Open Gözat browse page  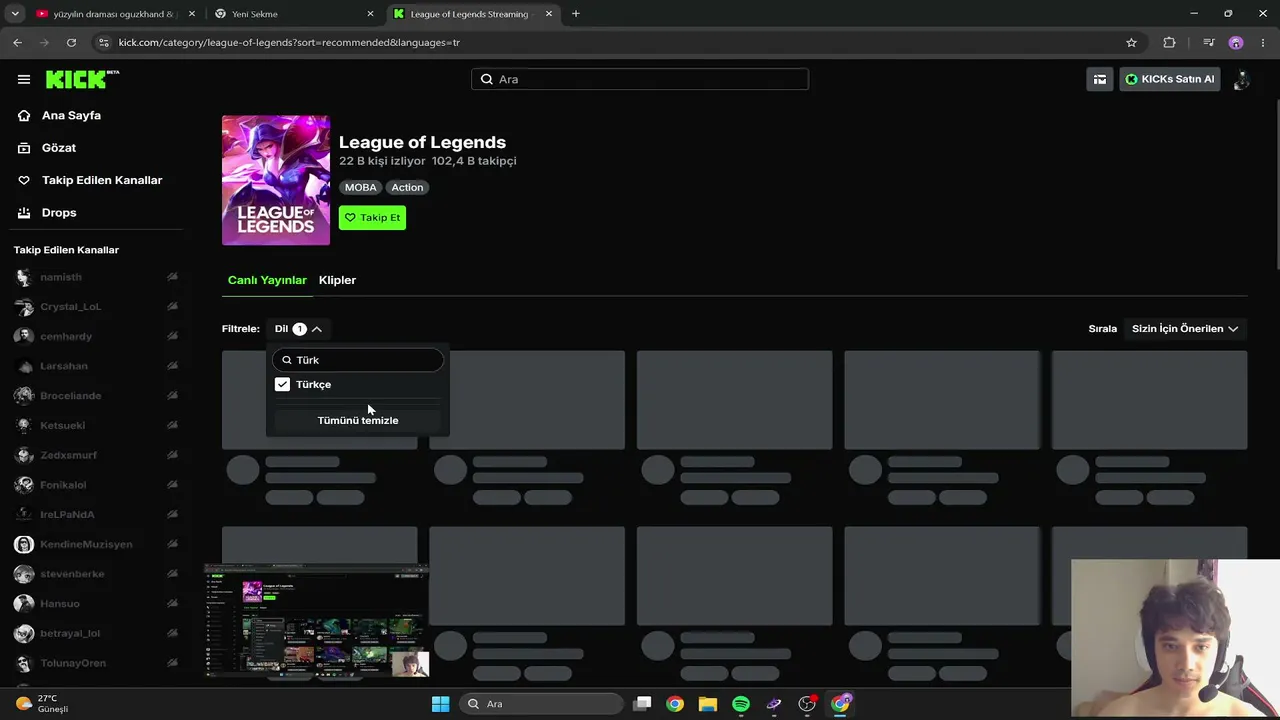tap(59, 147)
